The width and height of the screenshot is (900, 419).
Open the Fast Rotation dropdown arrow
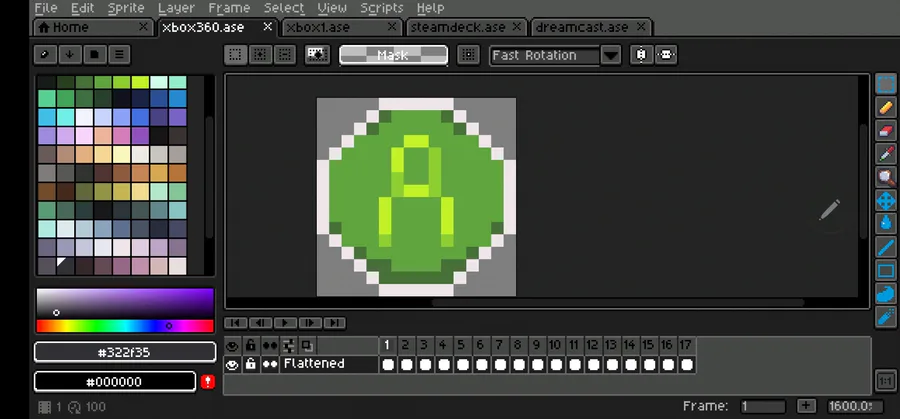[611, 55]
